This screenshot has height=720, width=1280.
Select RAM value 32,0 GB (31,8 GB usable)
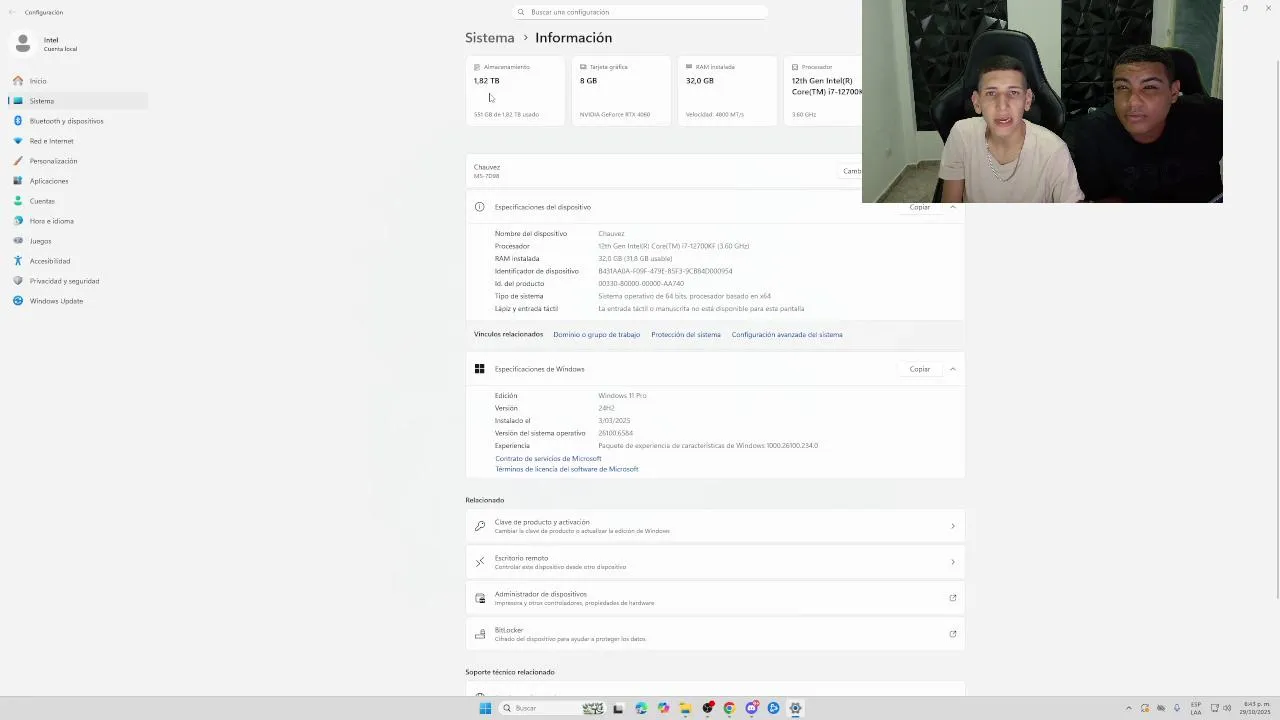(x=635, y=259)
